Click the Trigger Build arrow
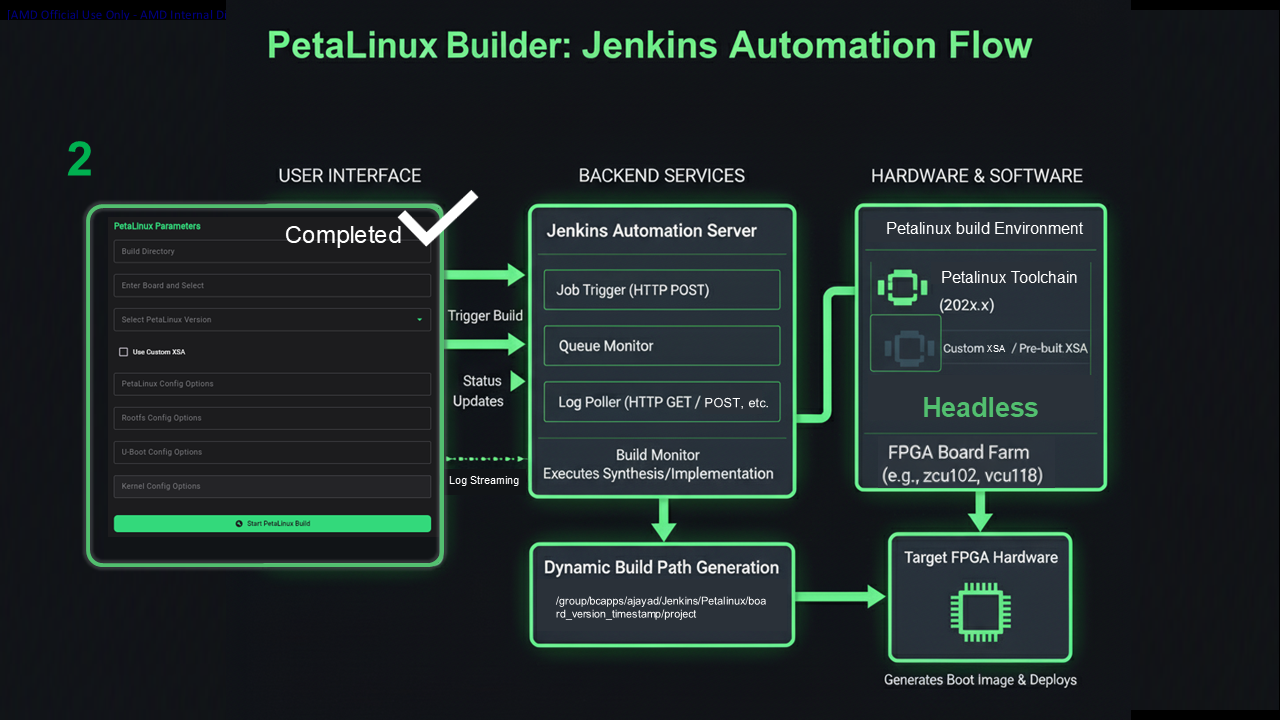Image resolution: width=1280 pixels, height=720 pixels. coord(485,274)
